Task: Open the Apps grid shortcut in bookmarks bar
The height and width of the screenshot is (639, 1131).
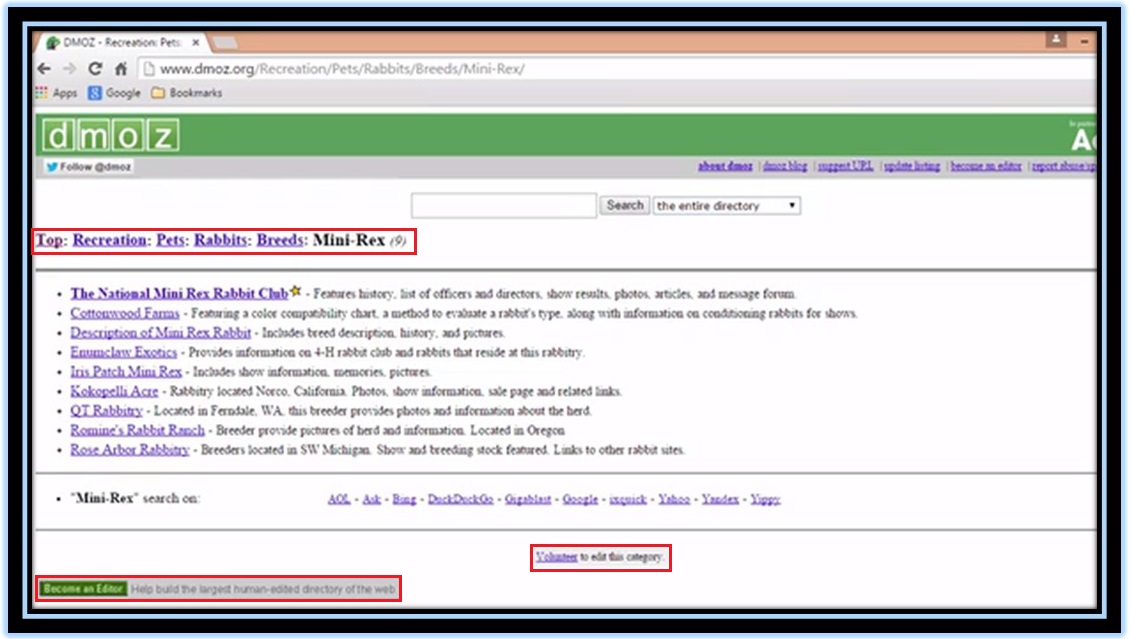Action: (56, 93)
